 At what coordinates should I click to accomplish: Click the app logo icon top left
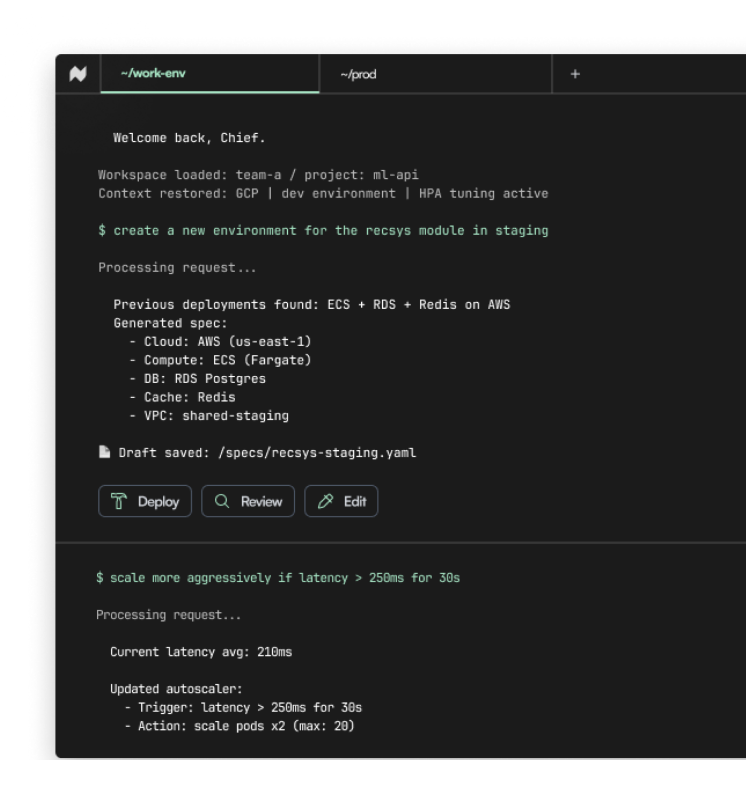tap(79, 73)
